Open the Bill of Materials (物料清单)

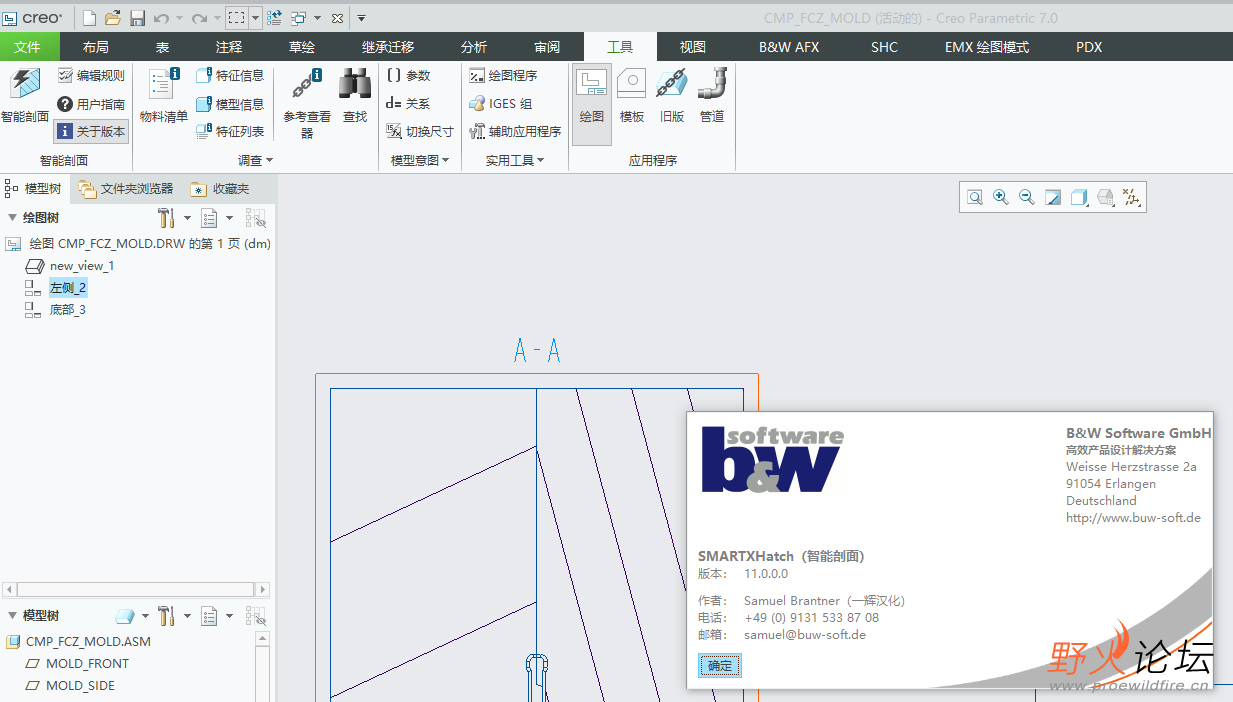[164, 97]
